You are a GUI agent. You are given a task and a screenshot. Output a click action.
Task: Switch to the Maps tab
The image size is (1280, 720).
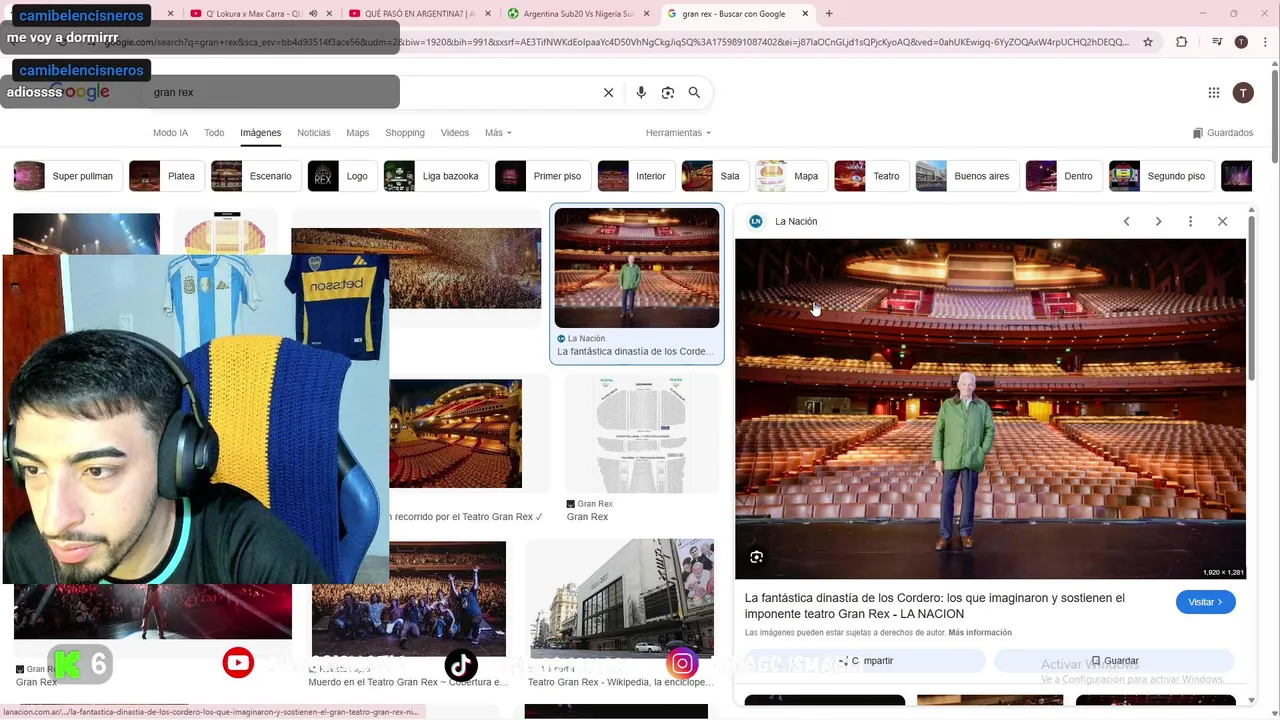click(357, 133)
